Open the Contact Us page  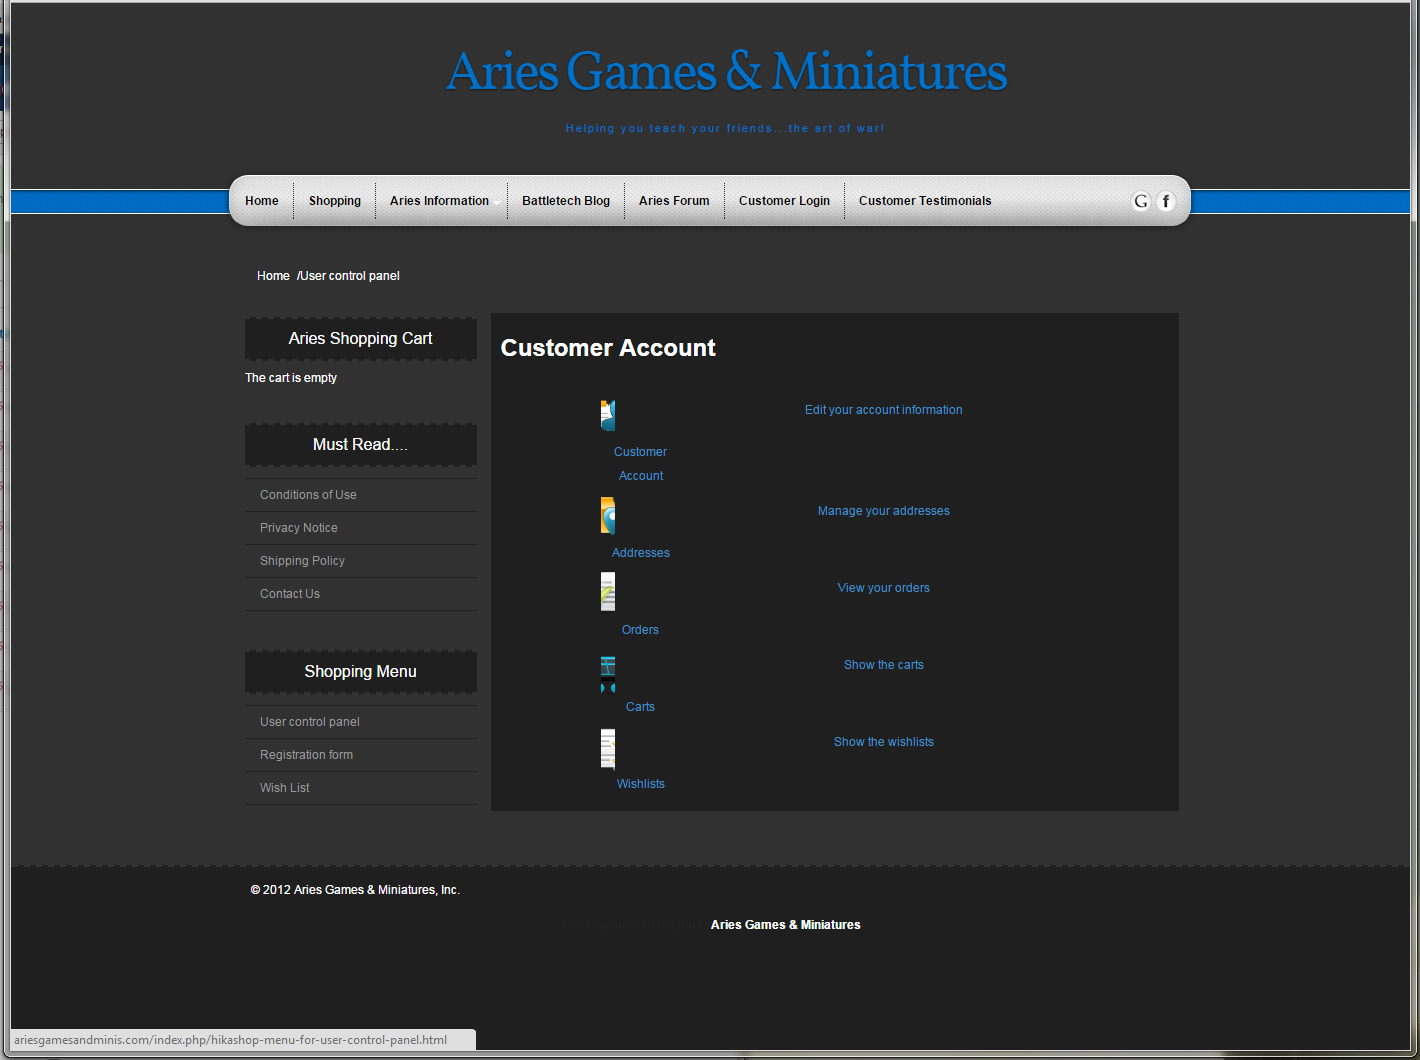pos(290,594)
